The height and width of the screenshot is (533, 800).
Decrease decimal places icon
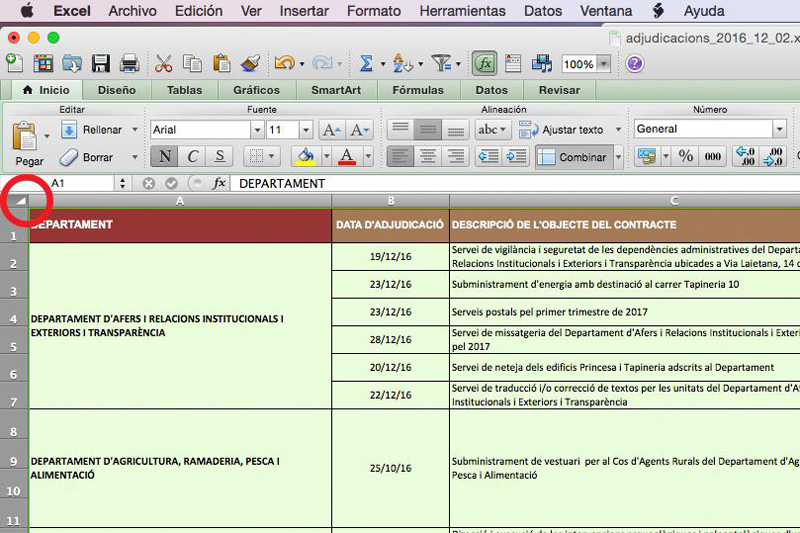[x=773, y=156]
